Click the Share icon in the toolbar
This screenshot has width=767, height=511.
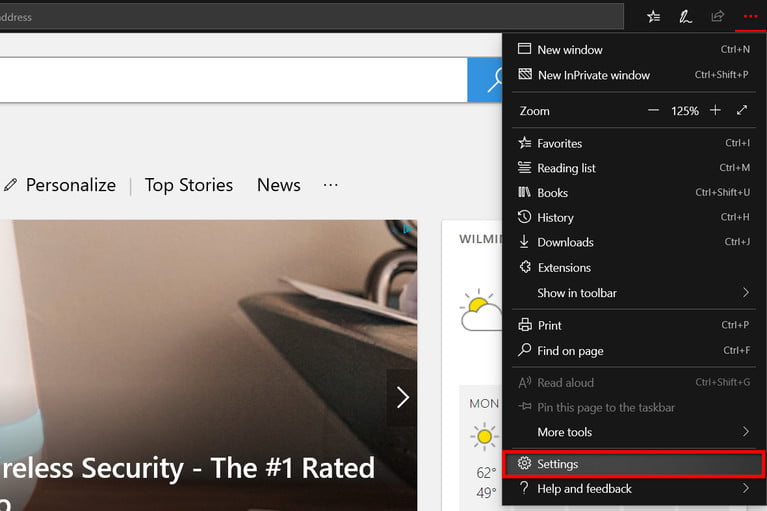718,17
